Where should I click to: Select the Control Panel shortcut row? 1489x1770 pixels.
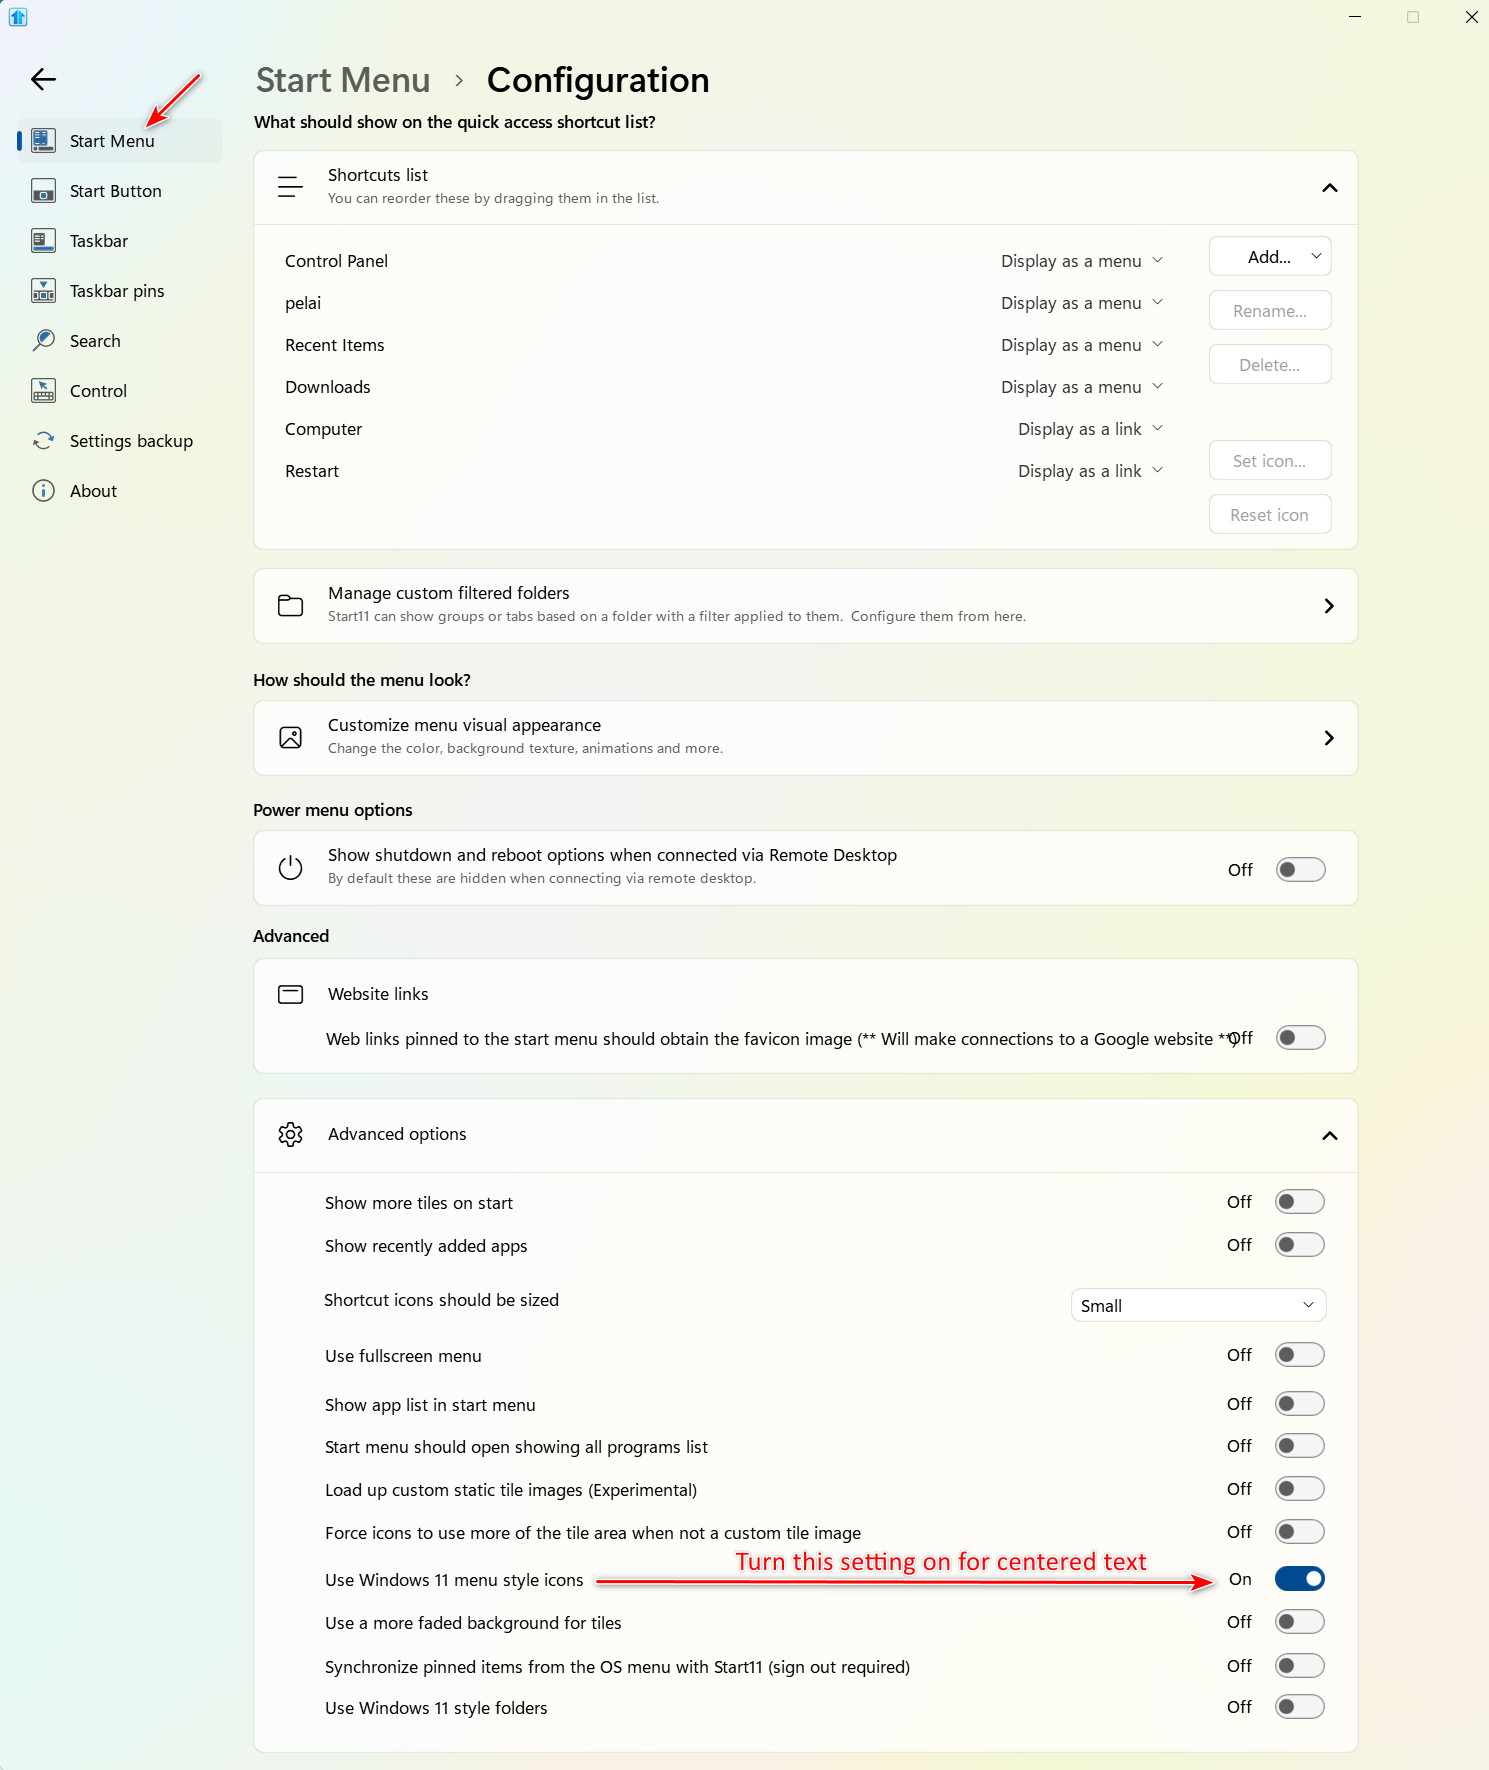click(x=726, y=261)
